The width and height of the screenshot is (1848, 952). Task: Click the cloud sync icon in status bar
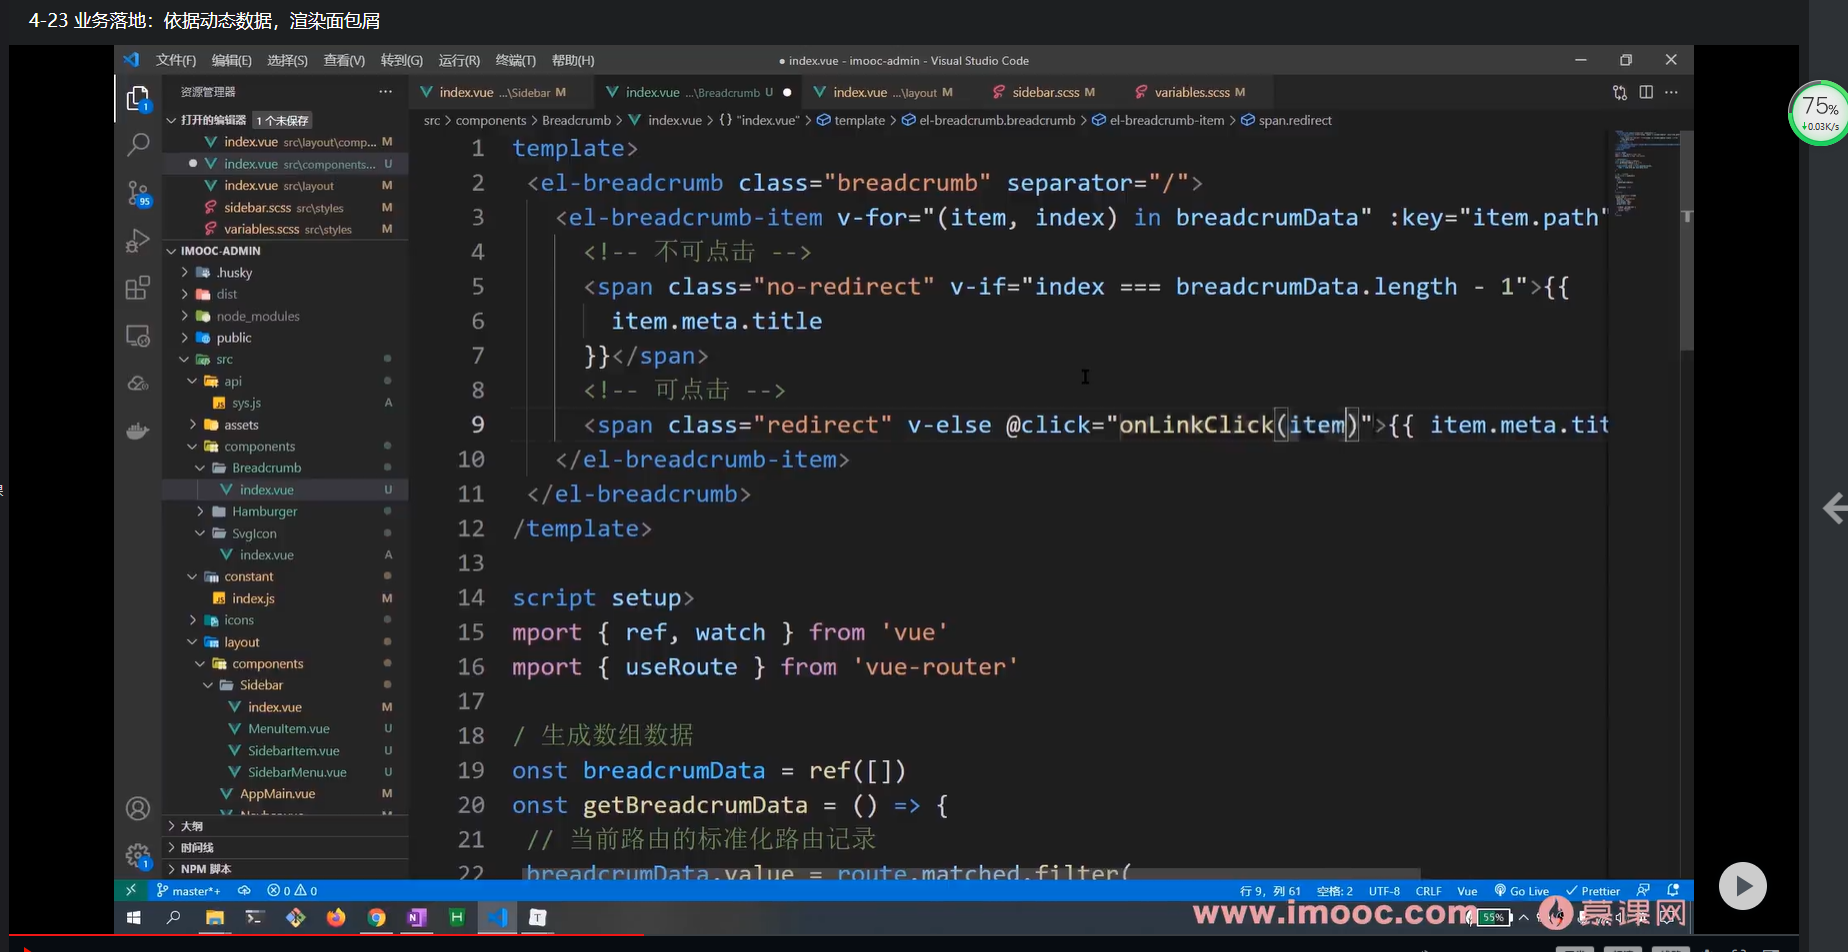pos(244,890)
